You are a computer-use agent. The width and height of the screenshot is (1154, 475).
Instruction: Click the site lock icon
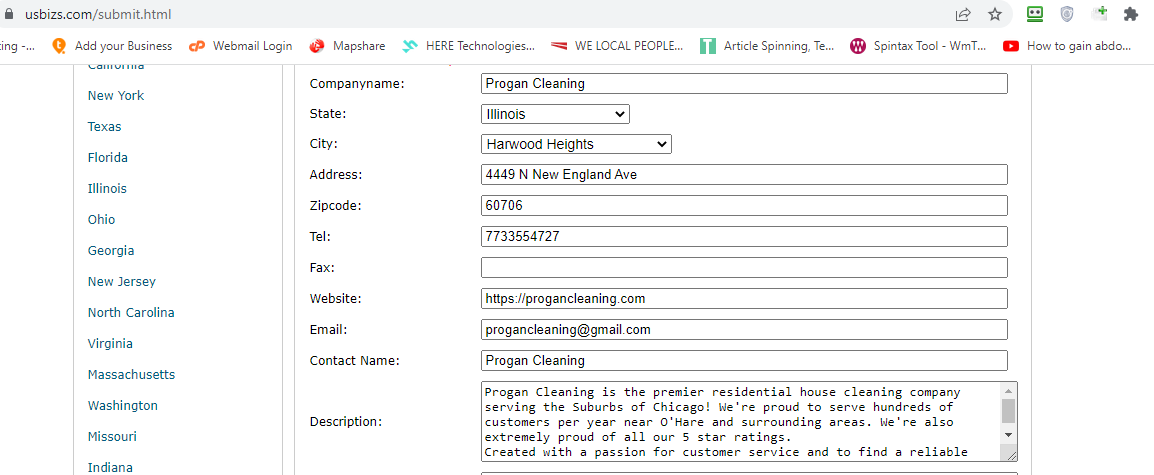[9, 14]
